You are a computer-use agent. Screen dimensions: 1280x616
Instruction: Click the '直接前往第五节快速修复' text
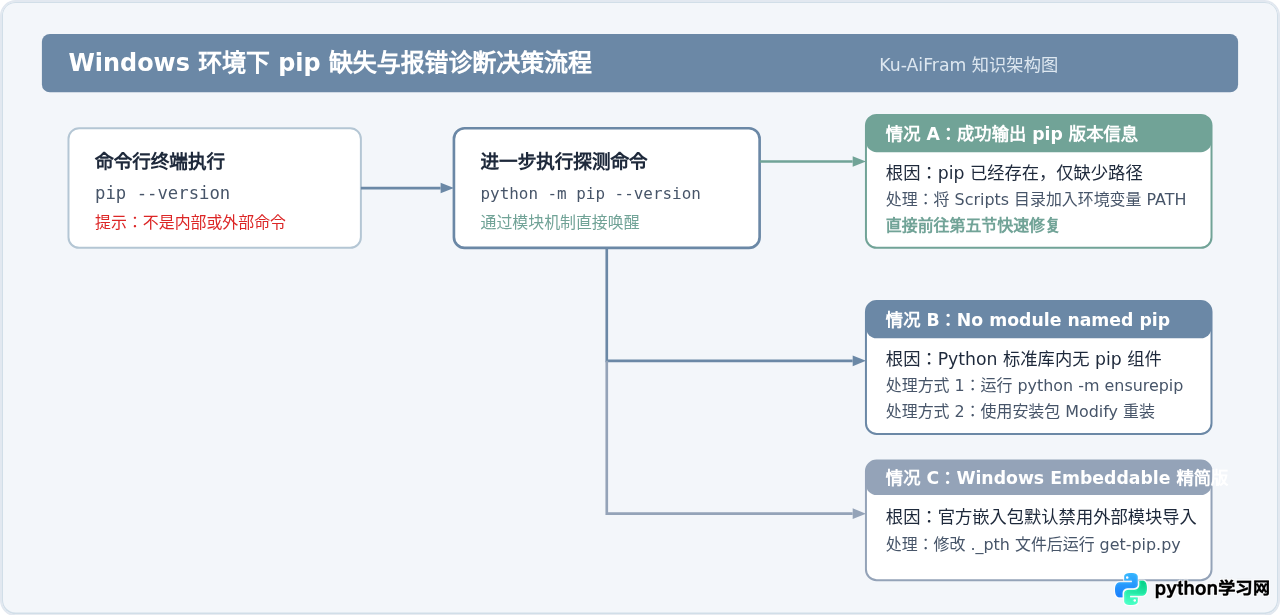[x=973, y=225]
